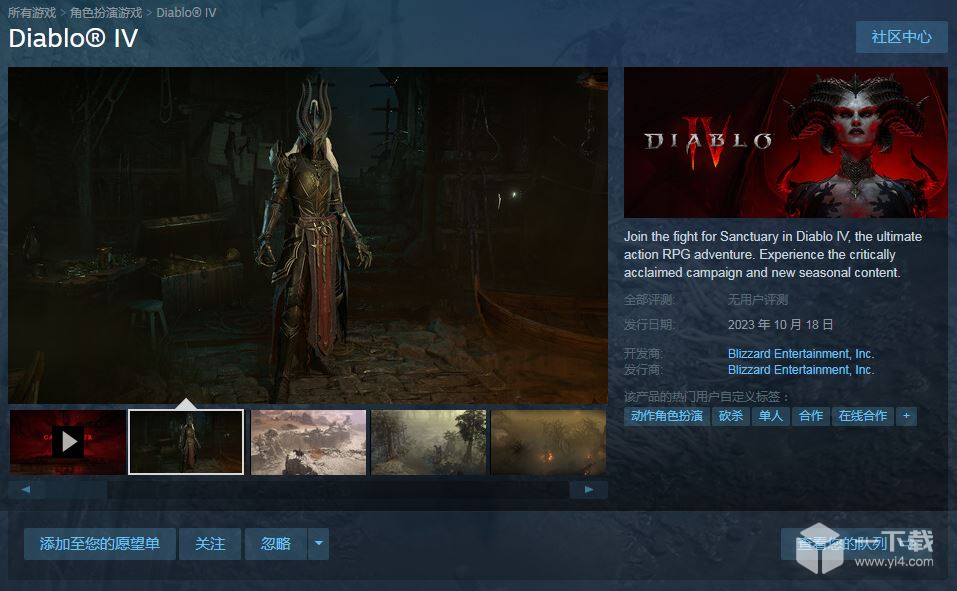Click the plus button to add tag

click(x=906, y=416)
